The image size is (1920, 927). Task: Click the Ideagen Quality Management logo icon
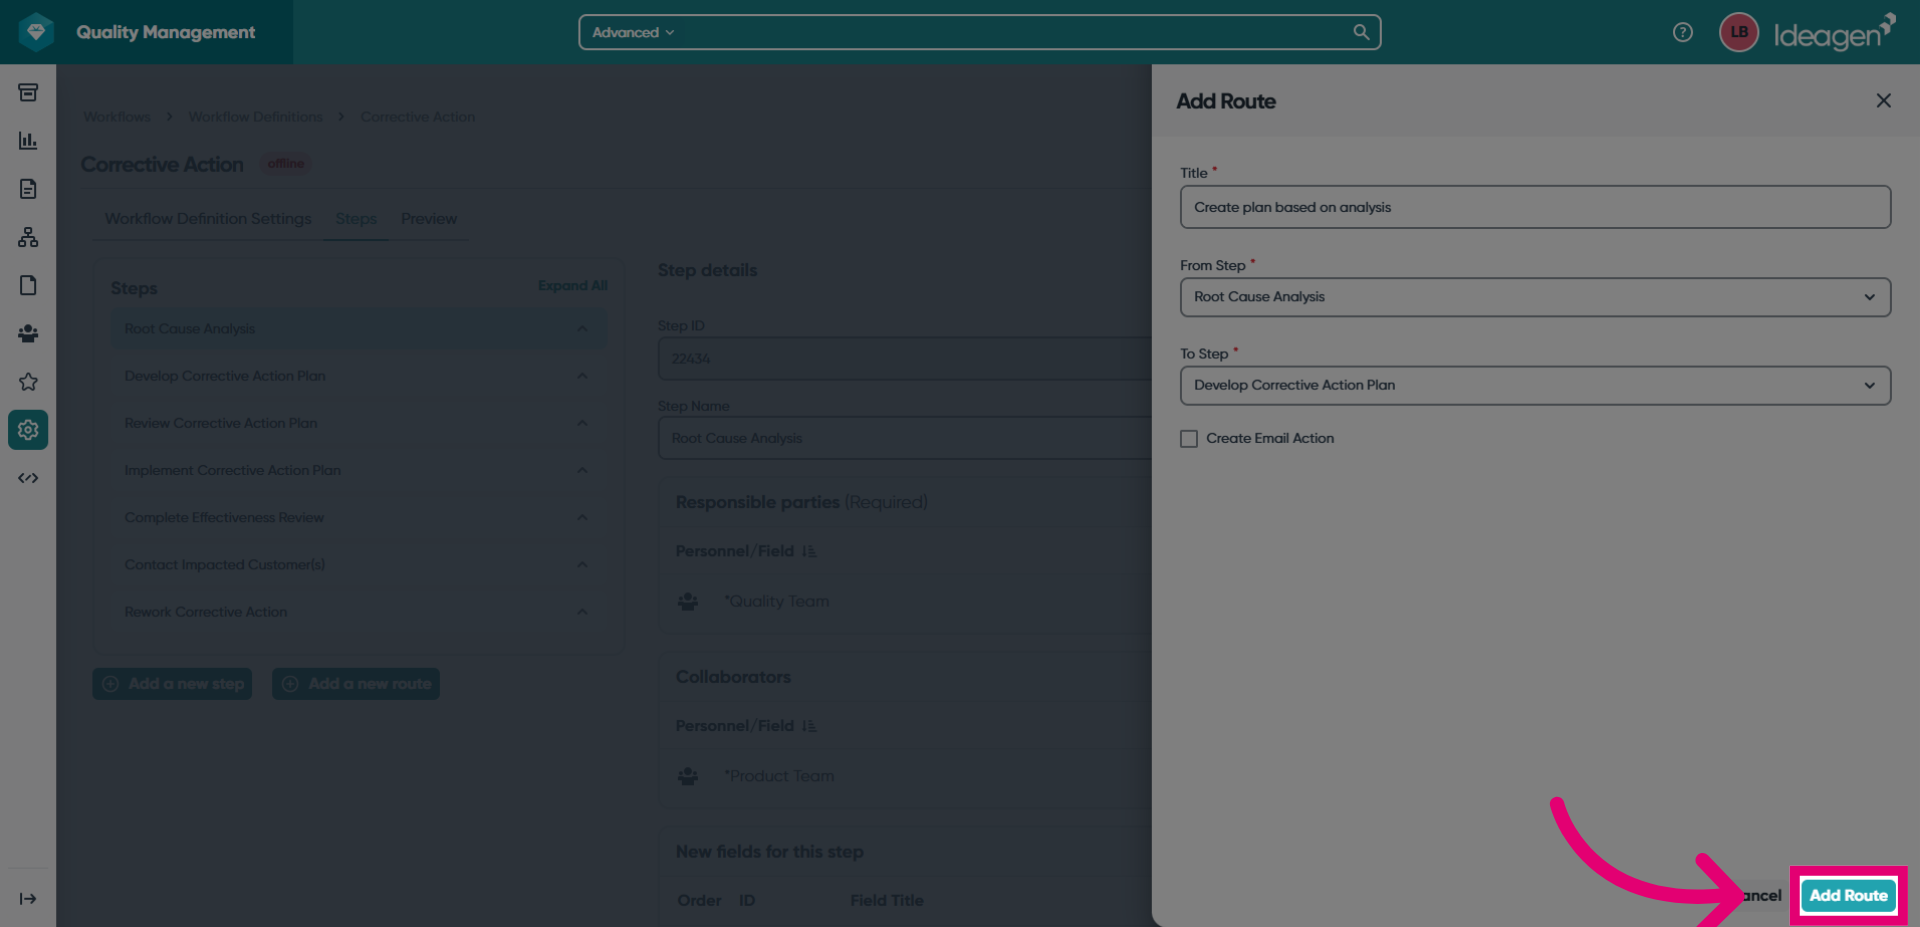pyautogui.click(x=36, y=32)
